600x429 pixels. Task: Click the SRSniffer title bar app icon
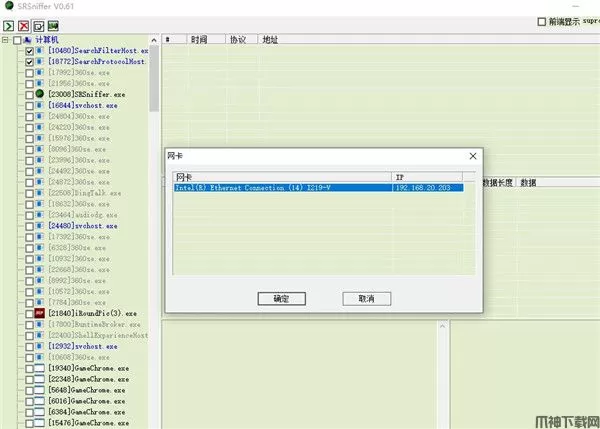(x=8, y=7)
